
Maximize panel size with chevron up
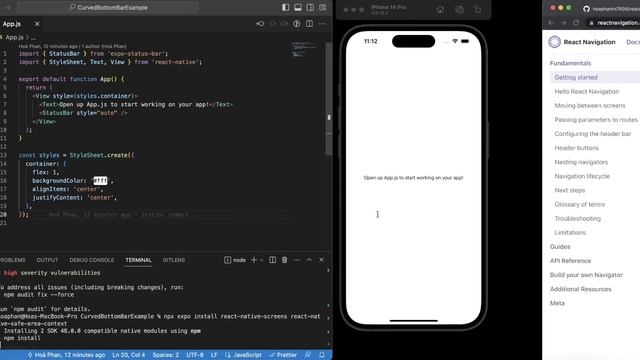click(x=309, y=260)
